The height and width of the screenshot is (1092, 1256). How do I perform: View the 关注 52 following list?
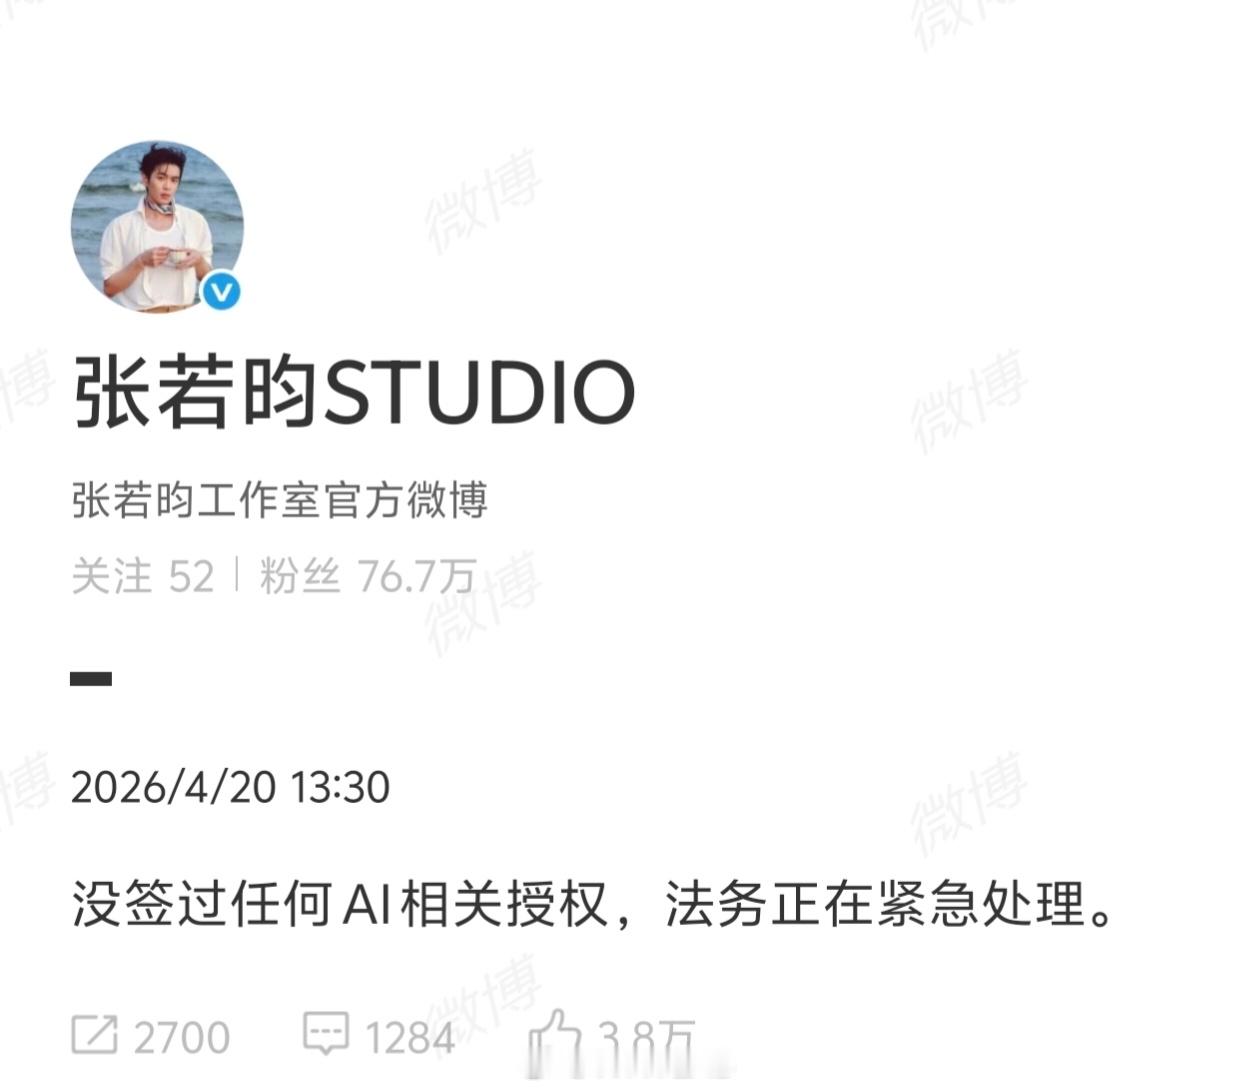pyautogui.click(x=143, y=577)
